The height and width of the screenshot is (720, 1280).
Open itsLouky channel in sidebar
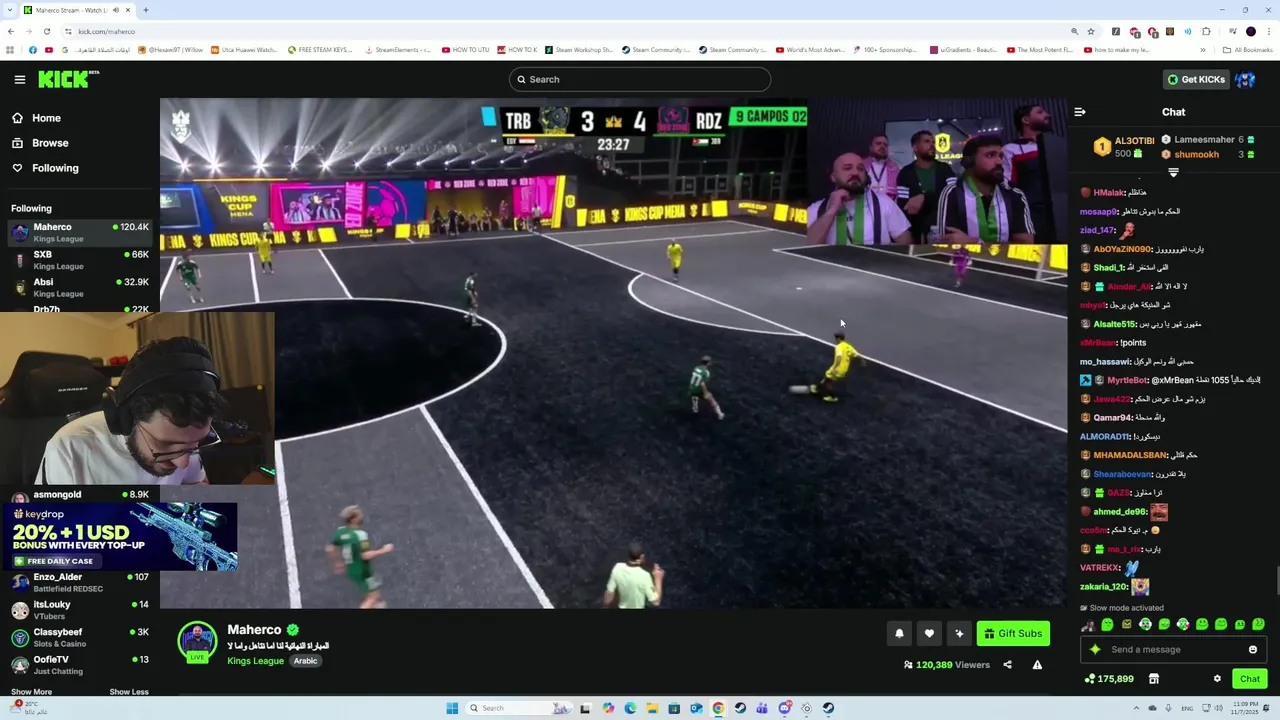click(x=80, y=610)
